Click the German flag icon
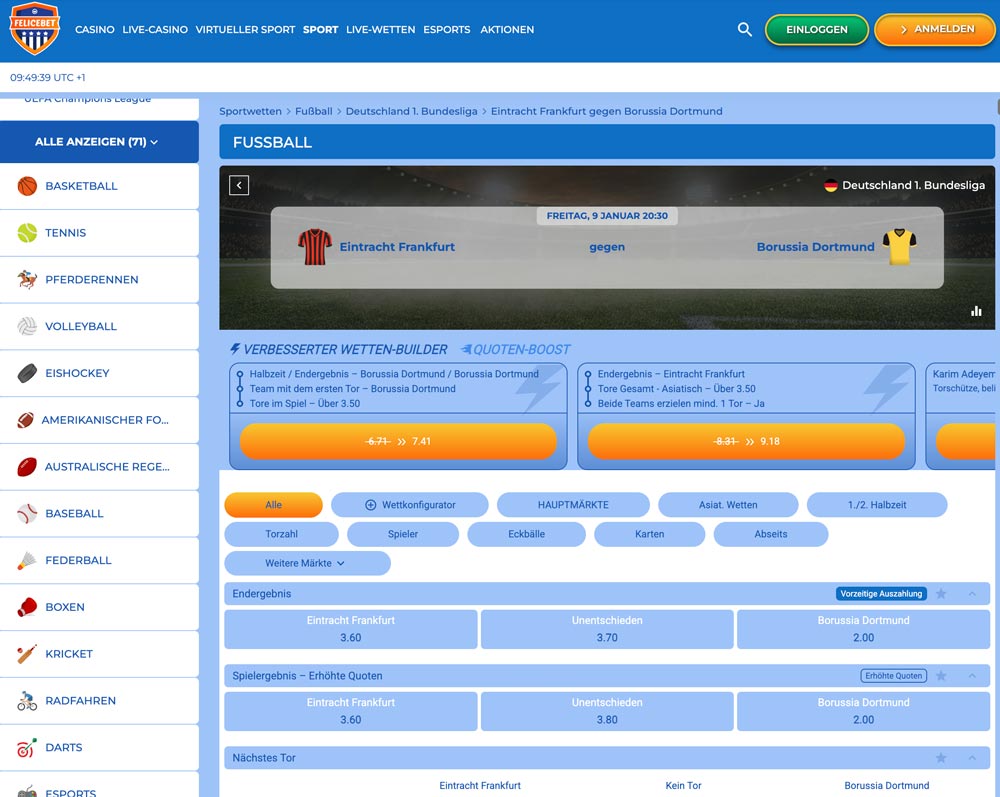 (x=830, y=186)
